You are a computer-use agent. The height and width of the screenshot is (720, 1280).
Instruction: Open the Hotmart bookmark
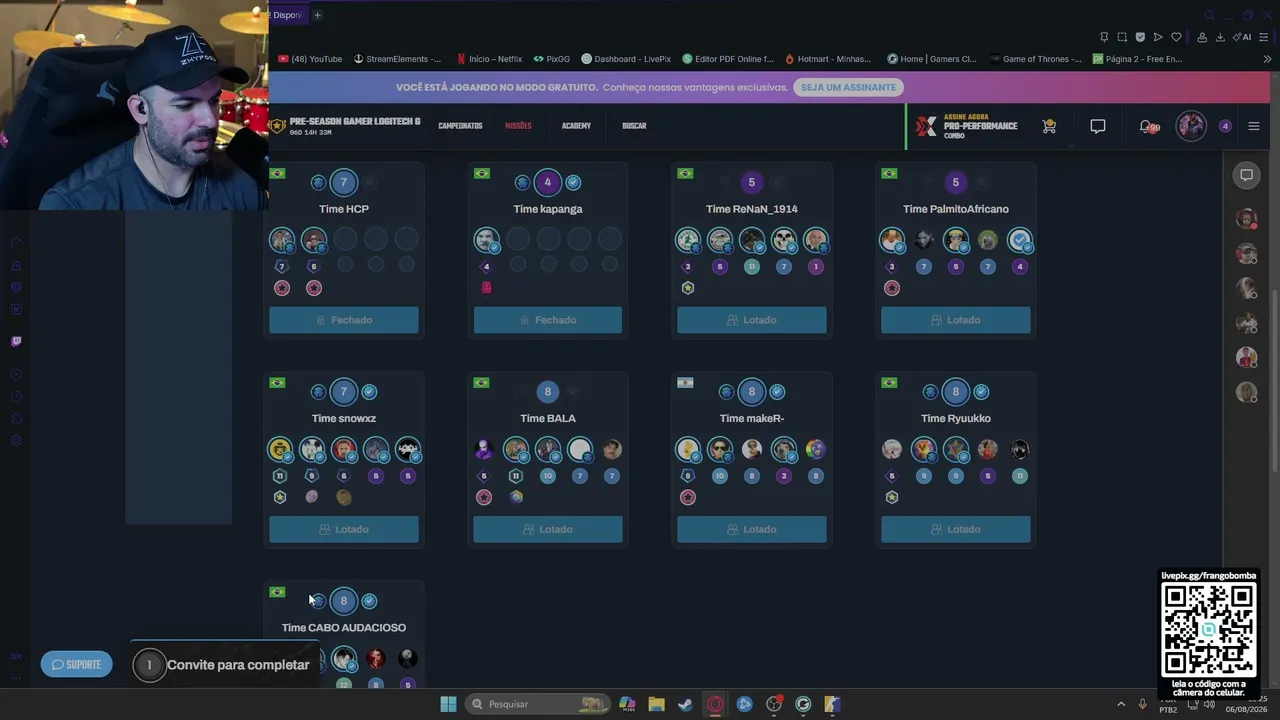click(829, 59)
